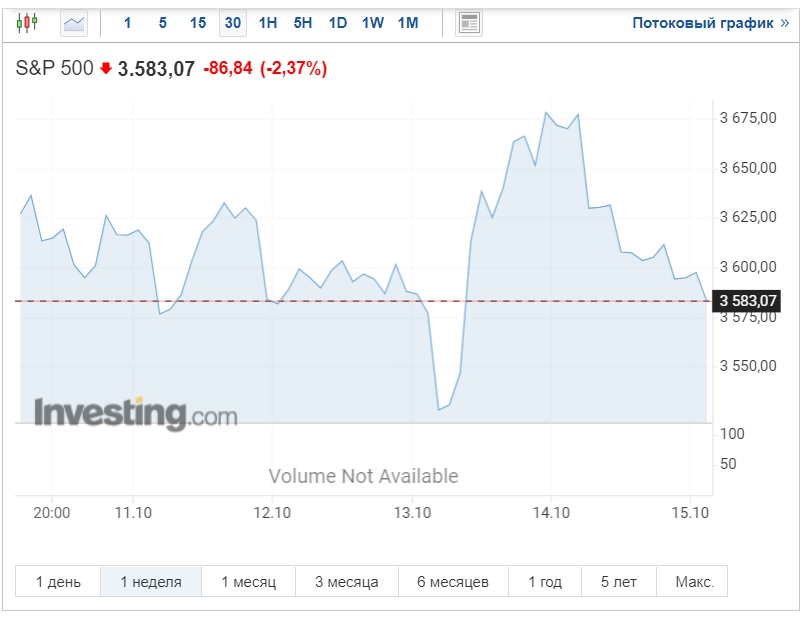This screenshot has height=623, width=807.
Task: Choose the 5H interval
Action: click(x=303, y=23)
